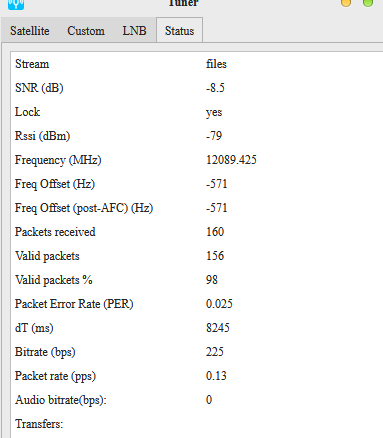383x438 pixels.
Task: Click the green maximize window button
Action: [x=368, y=3]
